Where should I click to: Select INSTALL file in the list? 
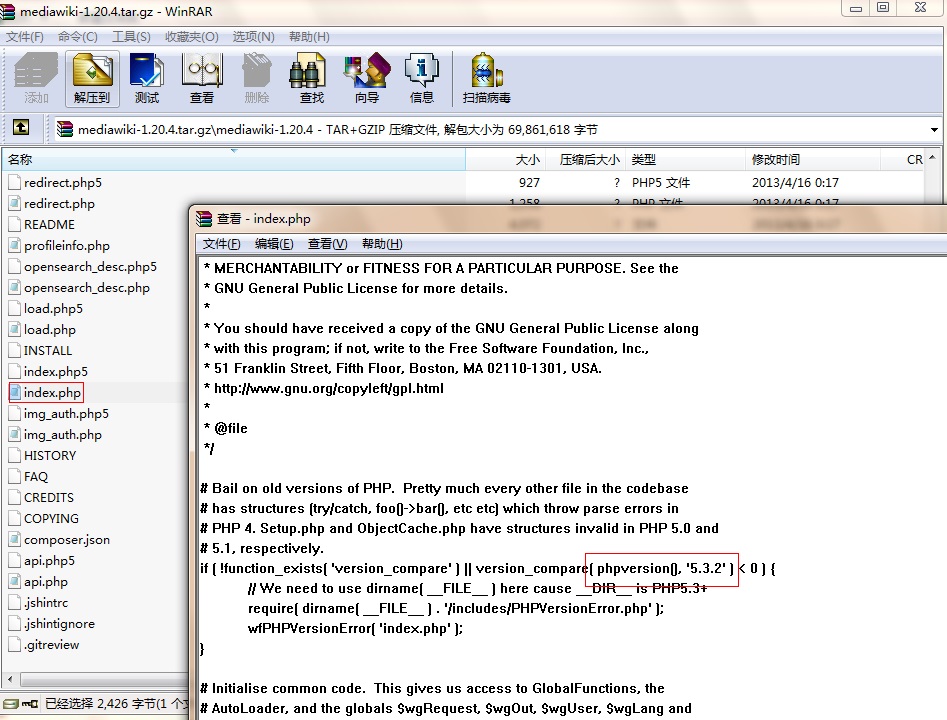pyautogui.click(x=48, y=350)
